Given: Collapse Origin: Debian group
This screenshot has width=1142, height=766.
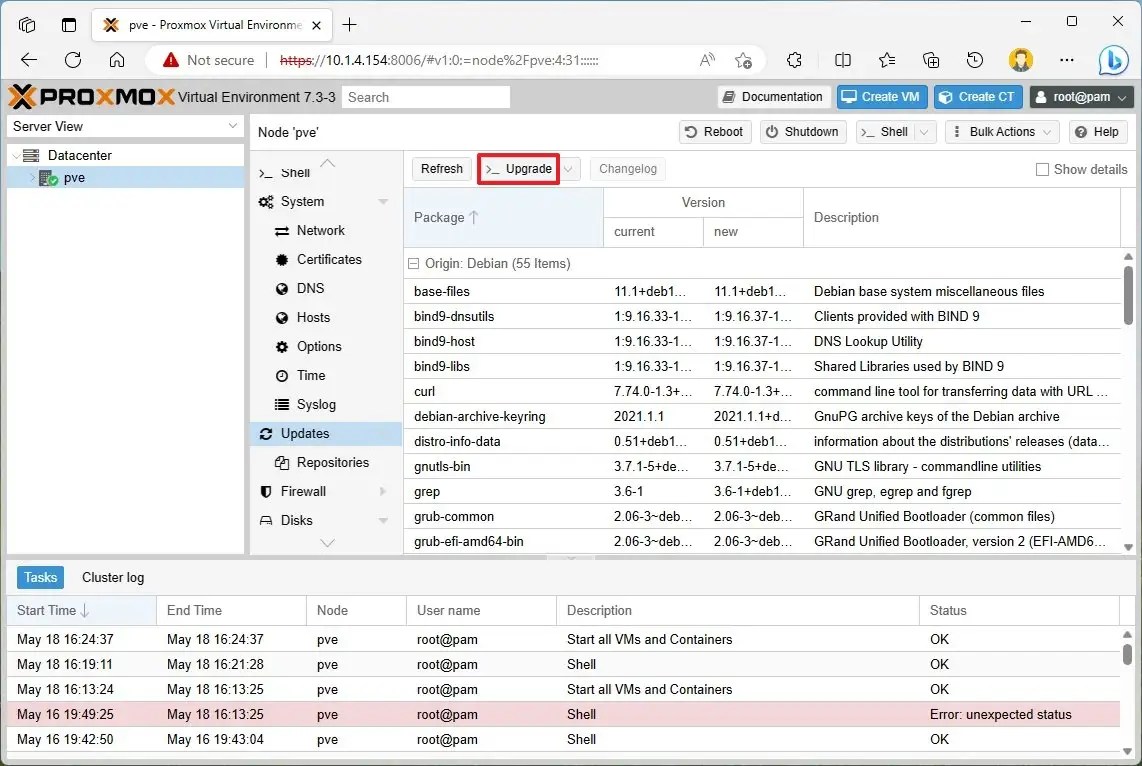Looking at the screenshot, I should (414, 264).
